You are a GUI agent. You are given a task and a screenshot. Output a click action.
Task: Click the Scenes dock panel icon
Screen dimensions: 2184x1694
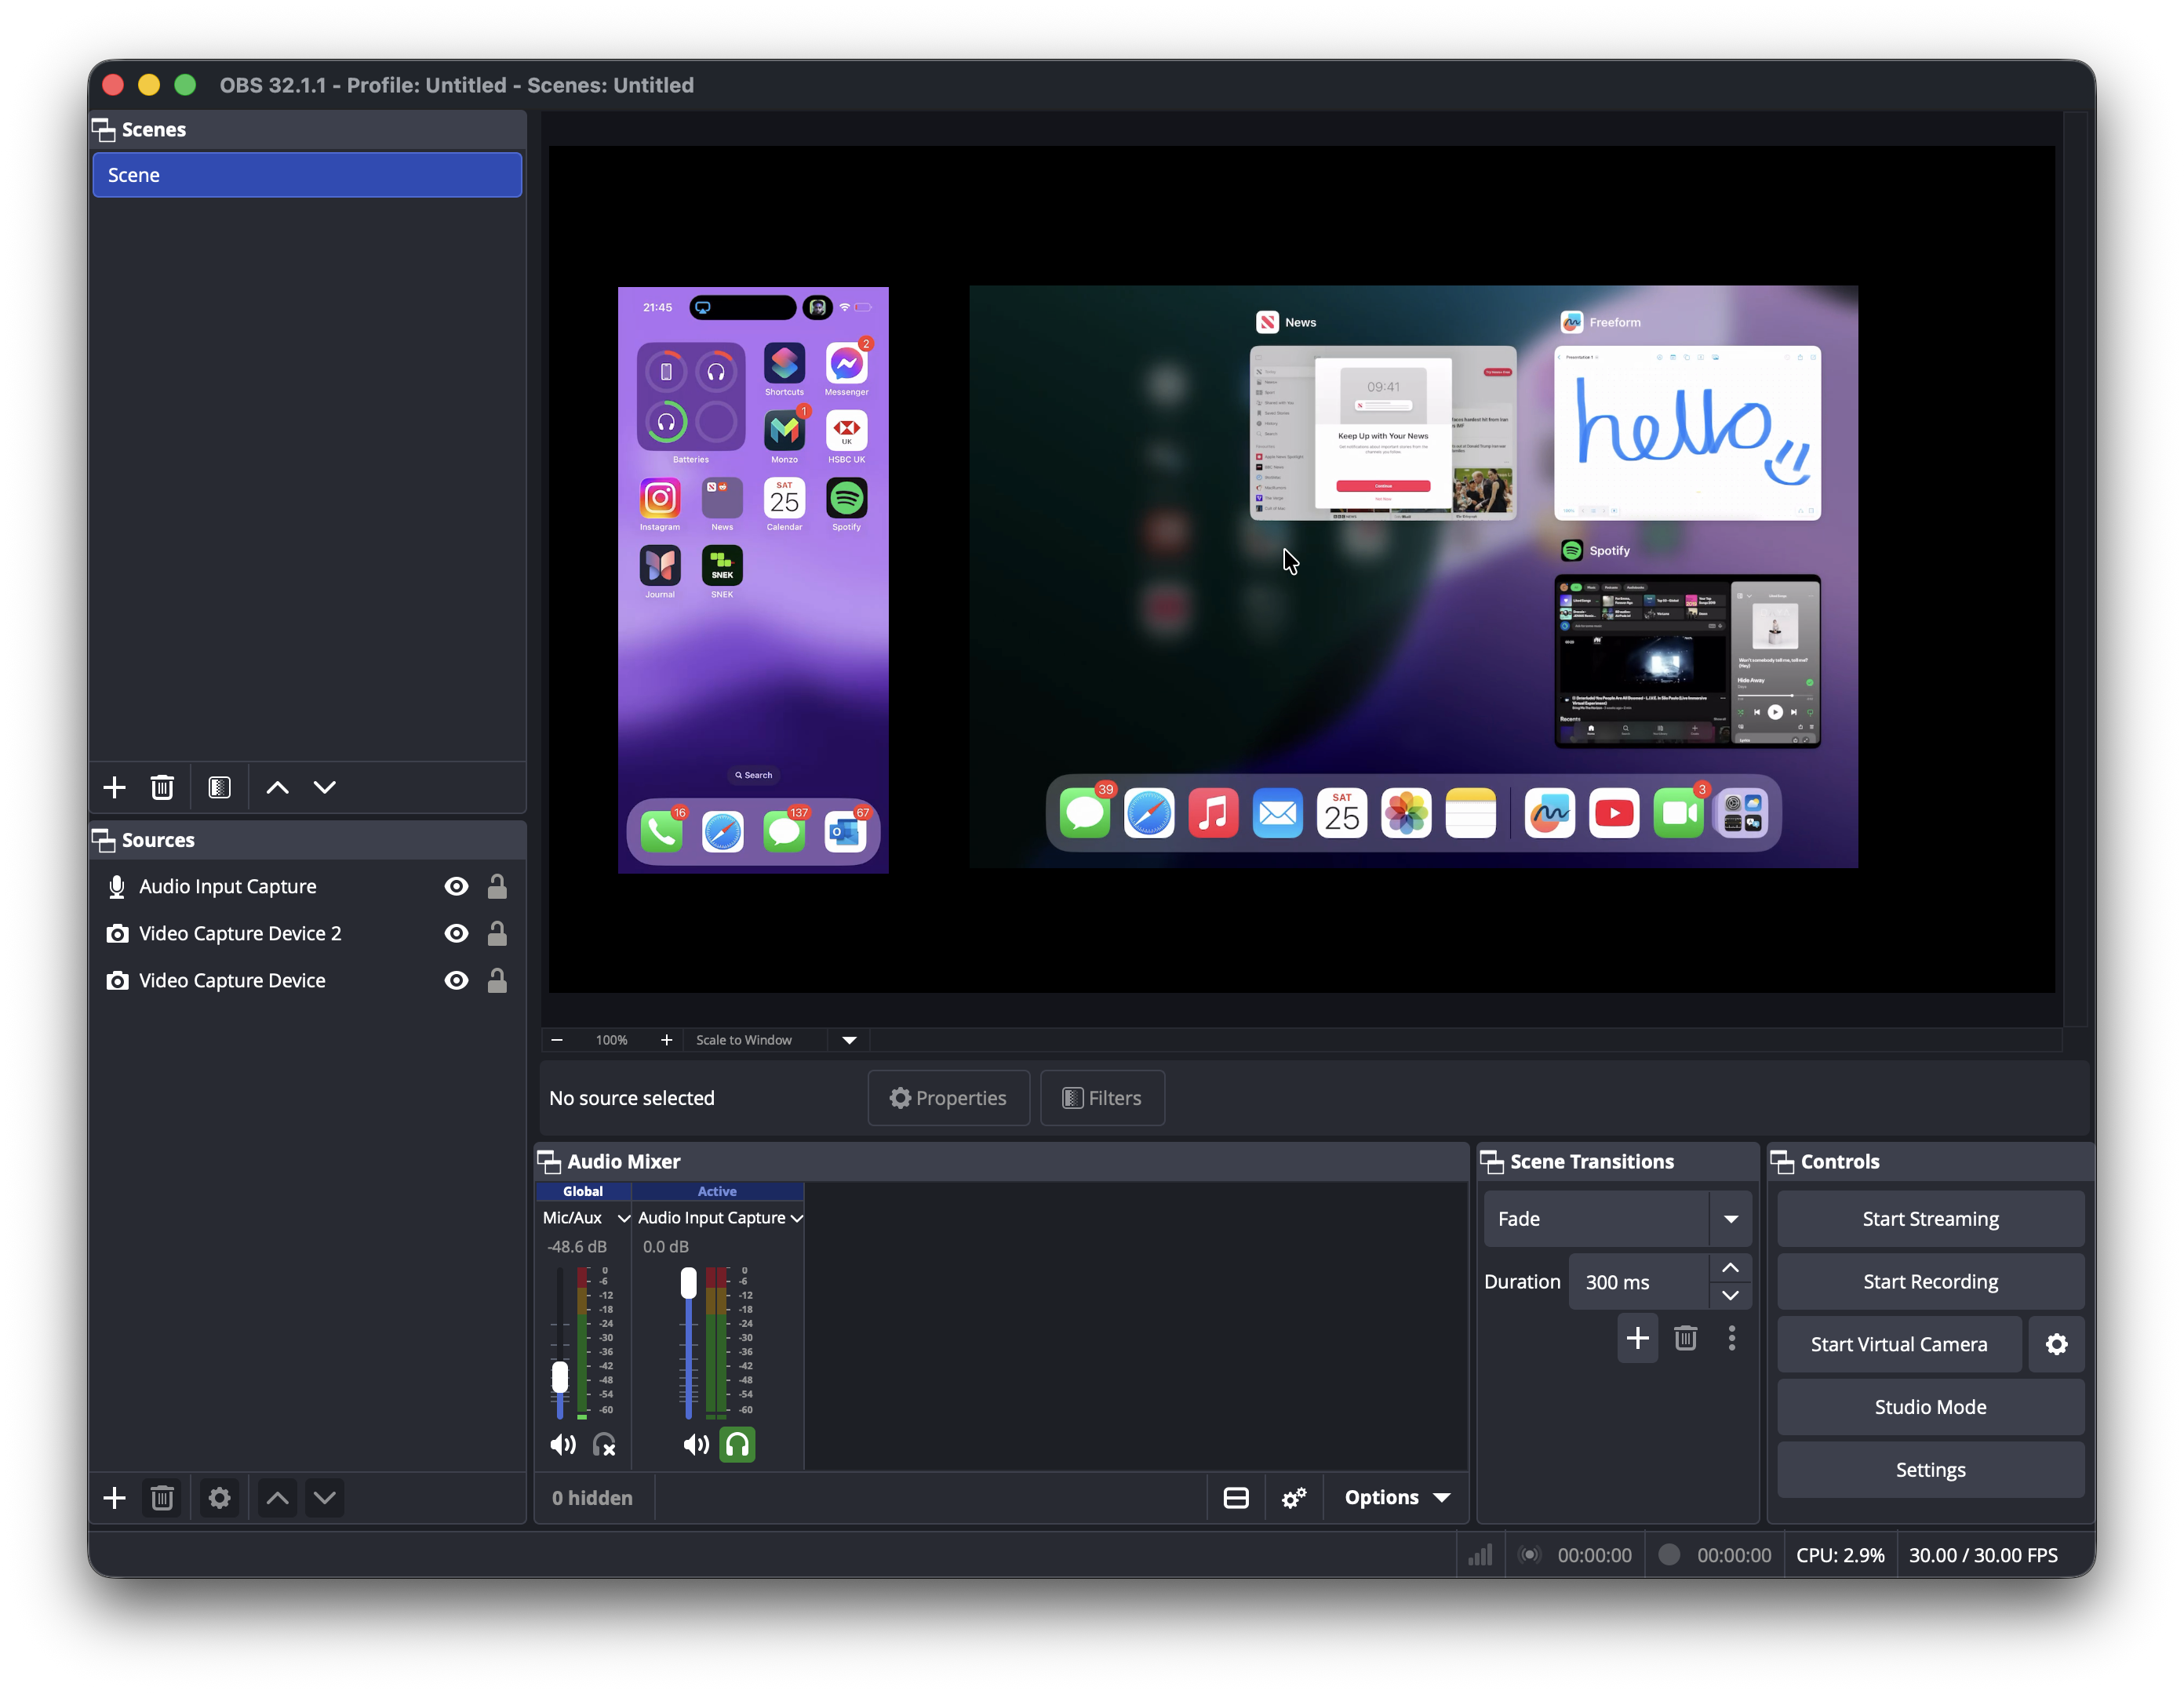(x=103, y=130)
